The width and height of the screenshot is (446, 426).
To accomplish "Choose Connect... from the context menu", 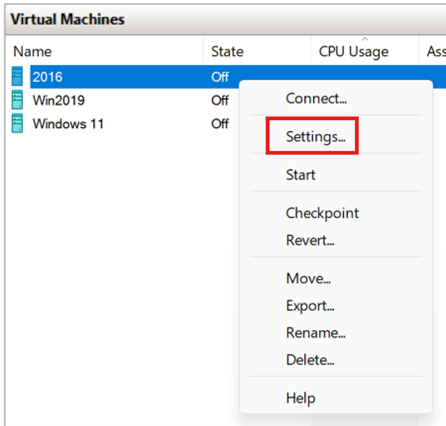I will point(316,98).
